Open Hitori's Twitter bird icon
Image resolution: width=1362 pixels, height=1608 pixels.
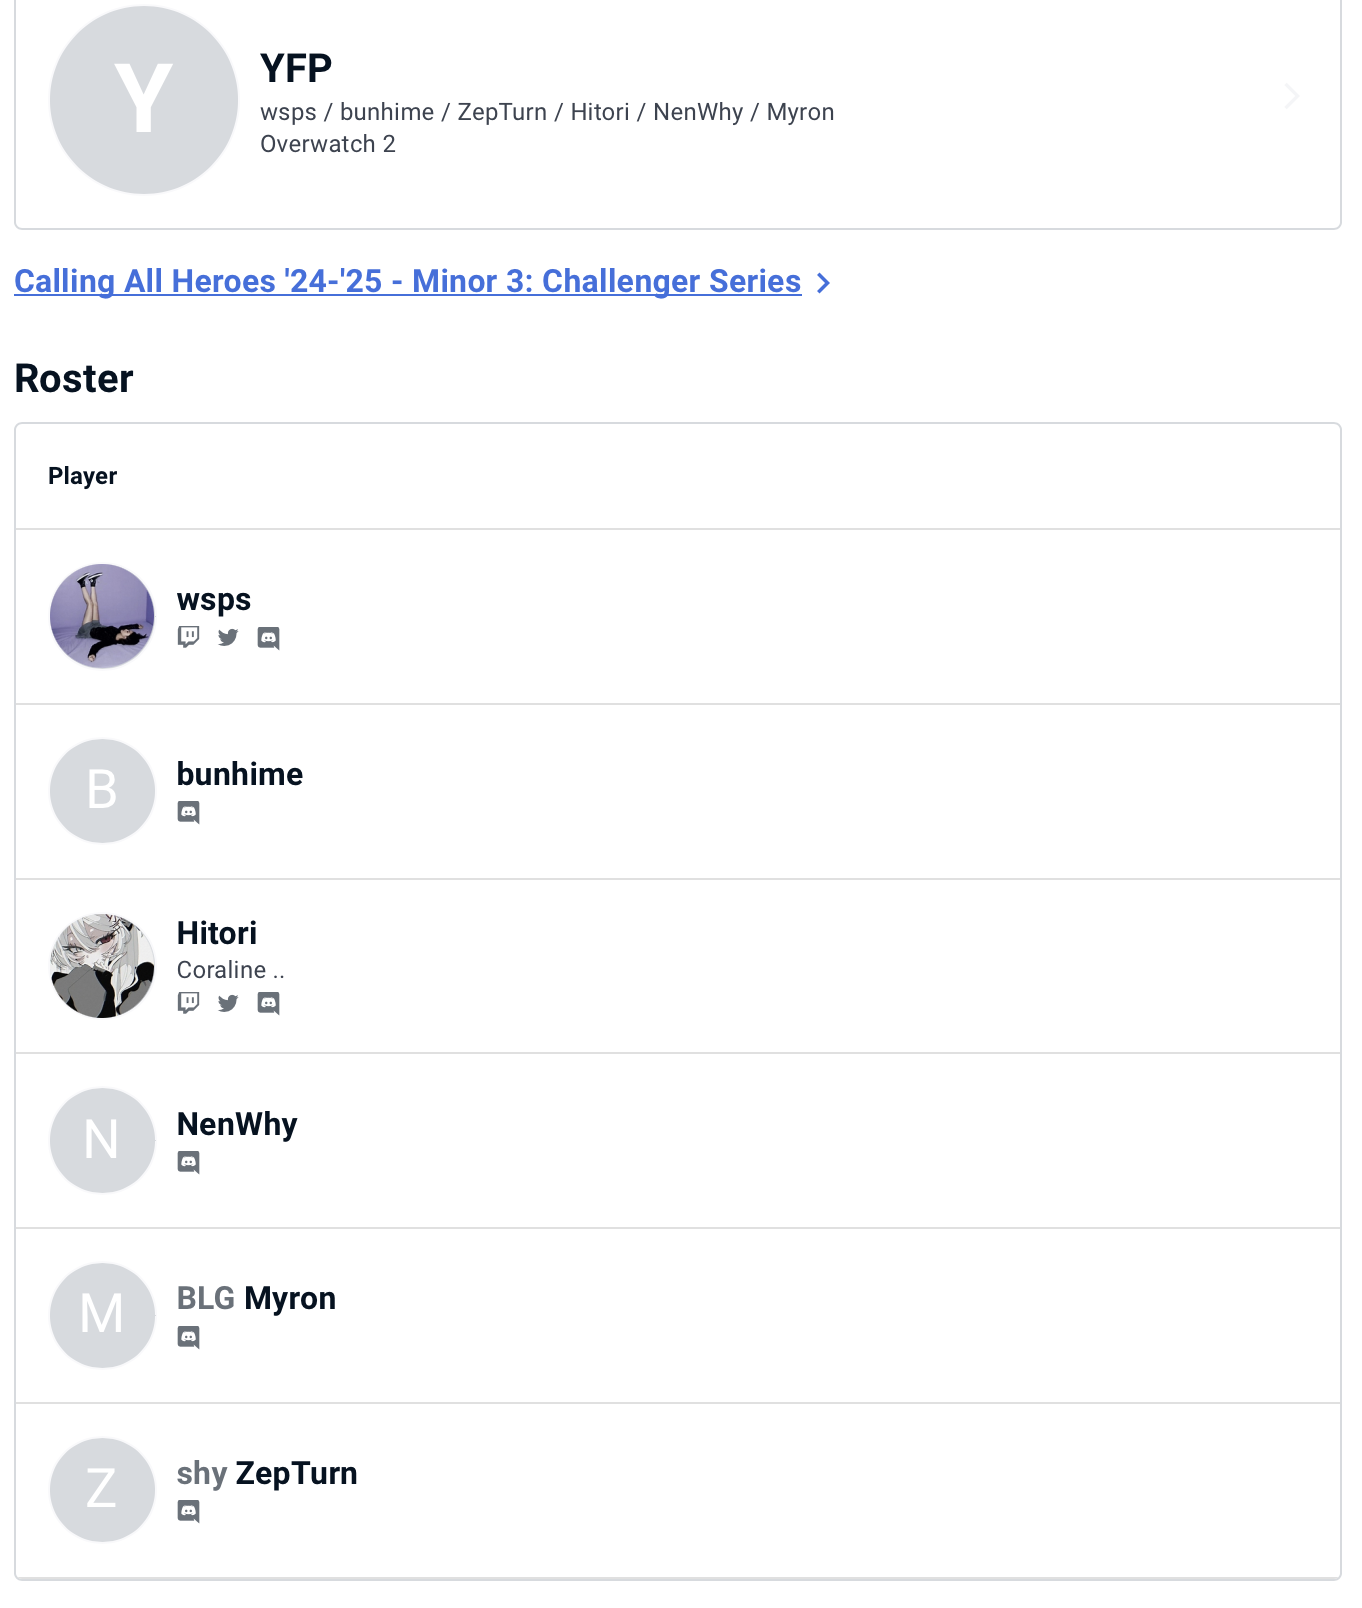coord(228,1002)
